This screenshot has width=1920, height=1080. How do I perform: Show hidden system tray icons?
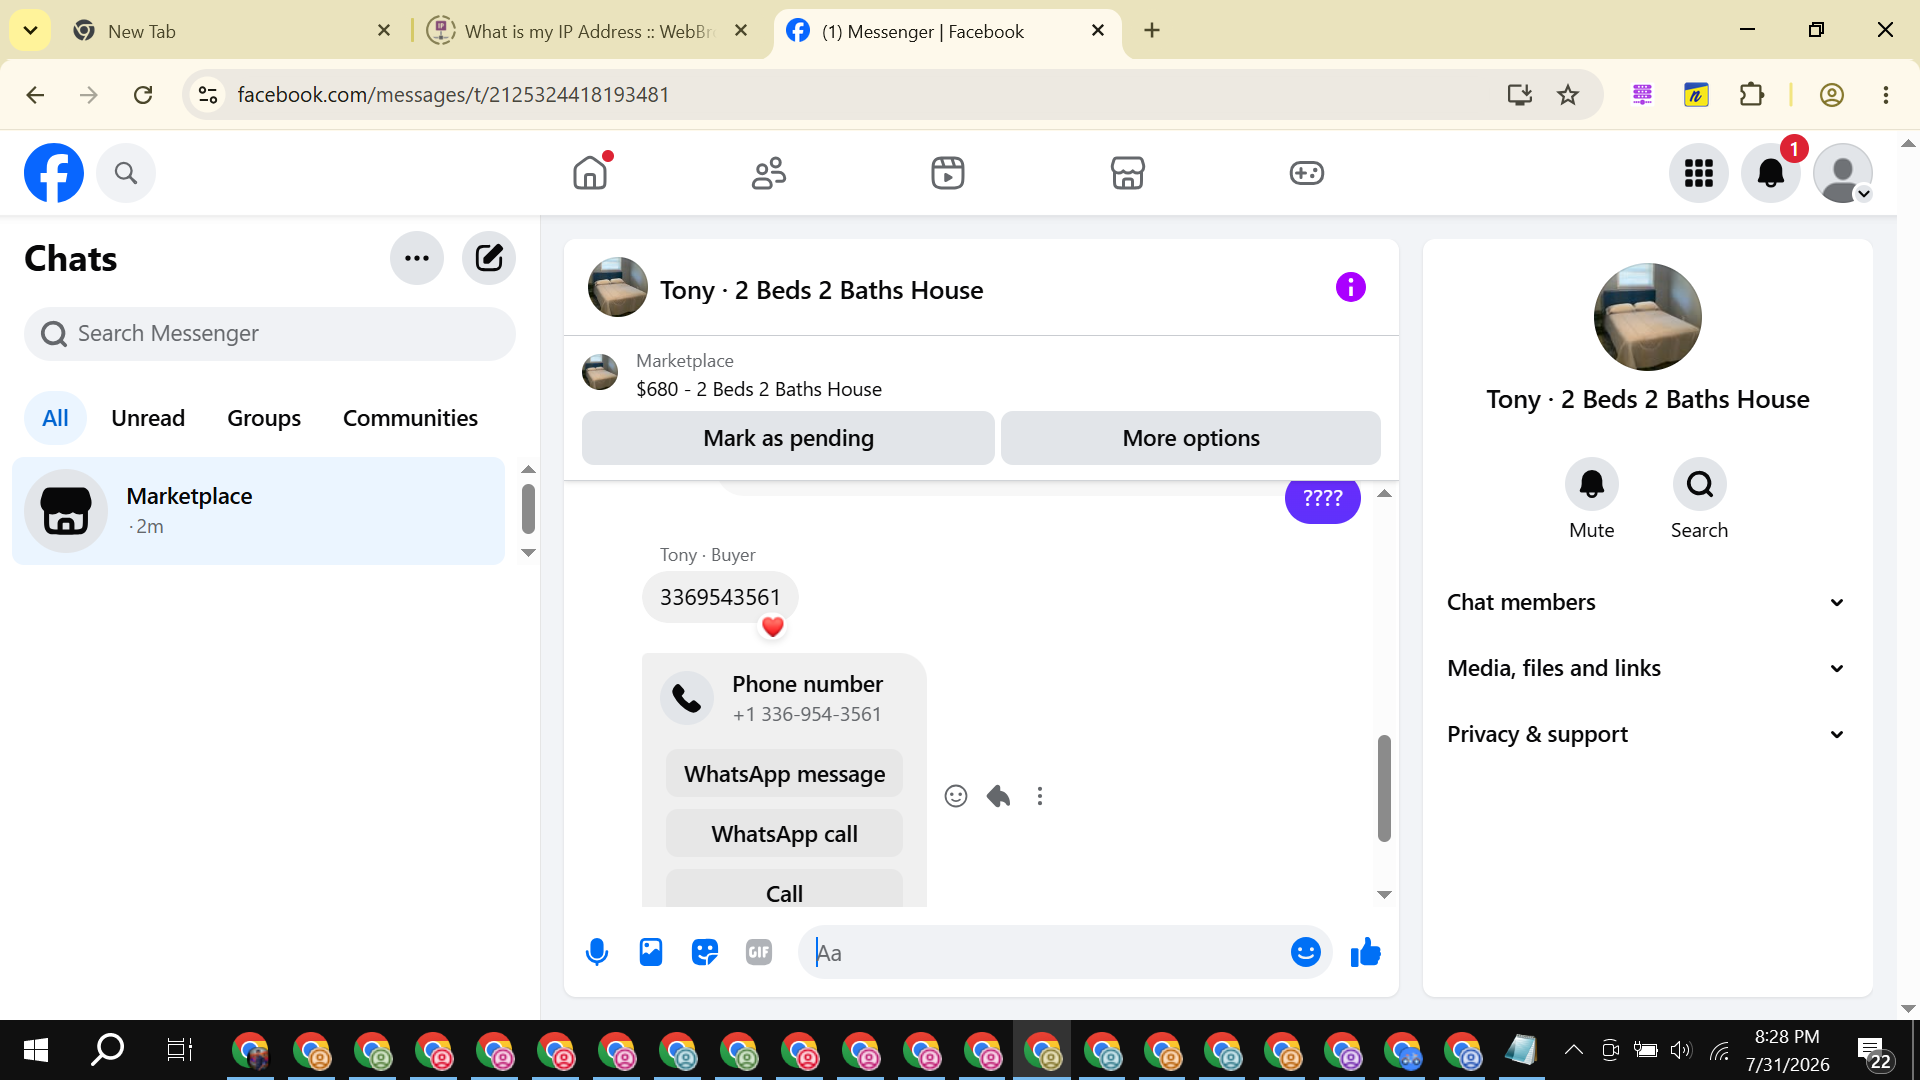pos(1573,1050)
